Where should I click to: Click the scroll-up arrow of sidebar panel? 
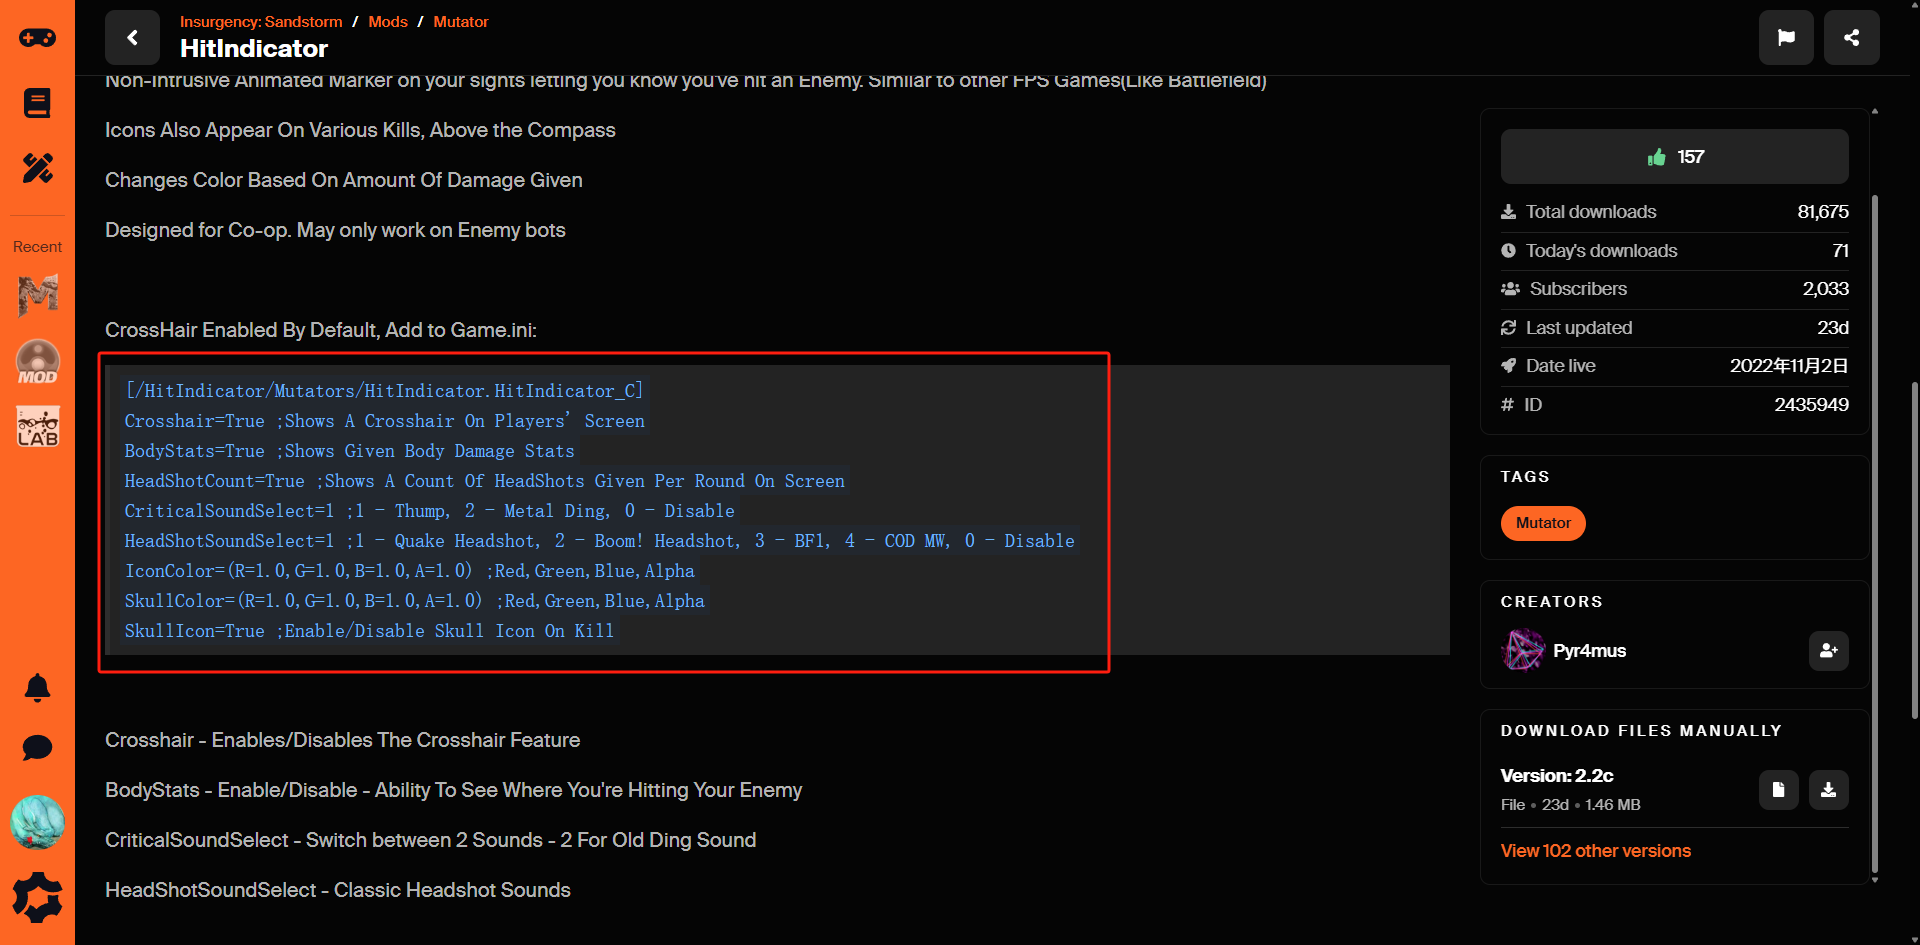1875,111
